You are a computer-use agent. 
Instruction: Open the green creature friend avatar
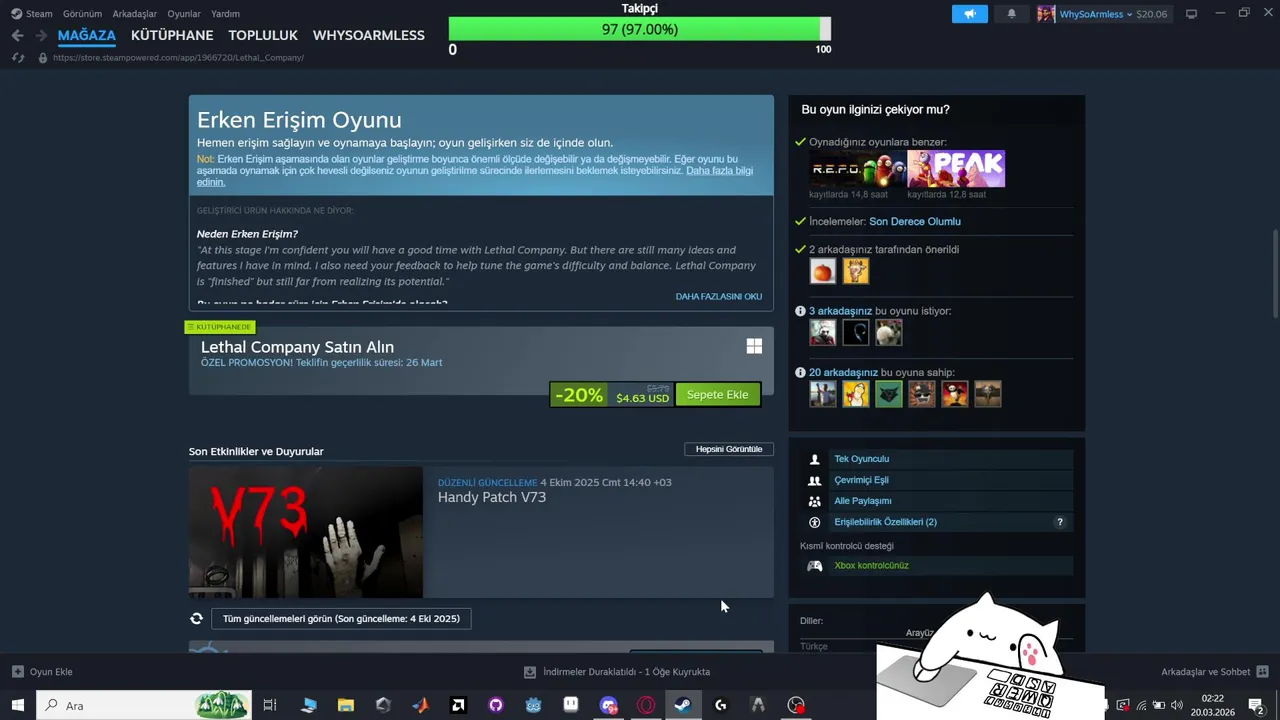click(888, 394)
